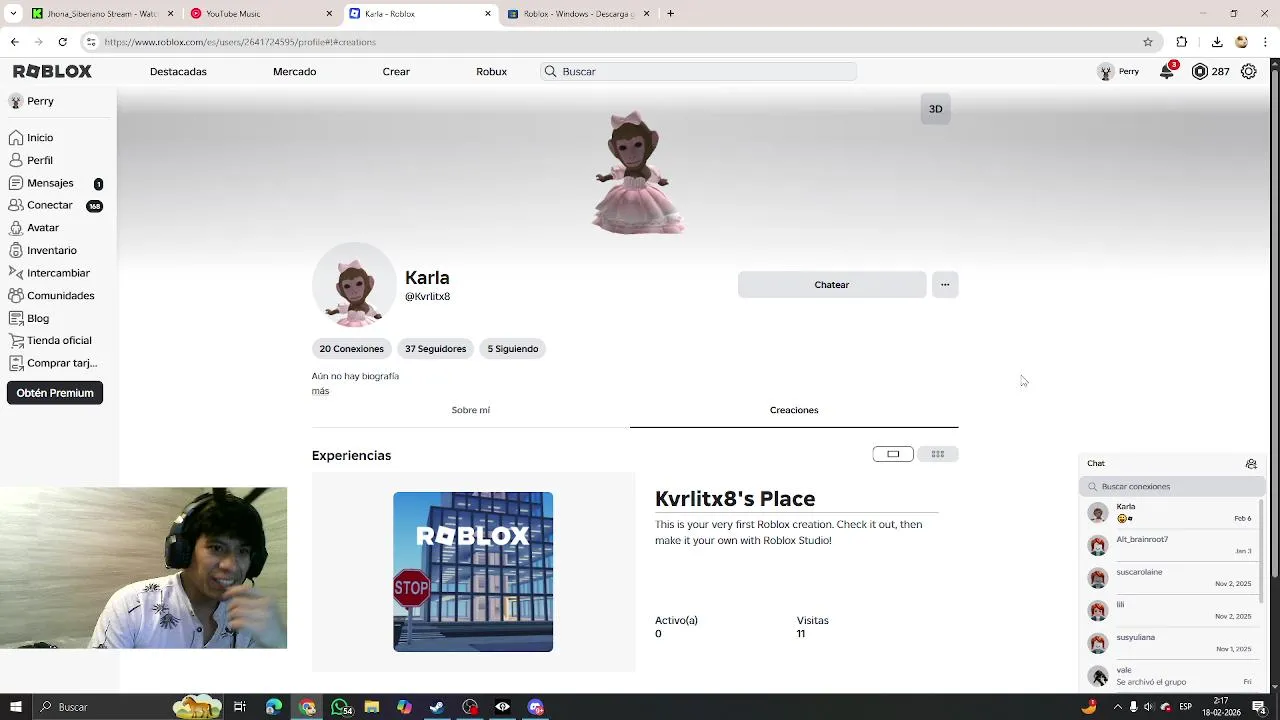The image size is (1280, 720).
Task: Open Intercambiar trades page
Action: coord(49,273)
